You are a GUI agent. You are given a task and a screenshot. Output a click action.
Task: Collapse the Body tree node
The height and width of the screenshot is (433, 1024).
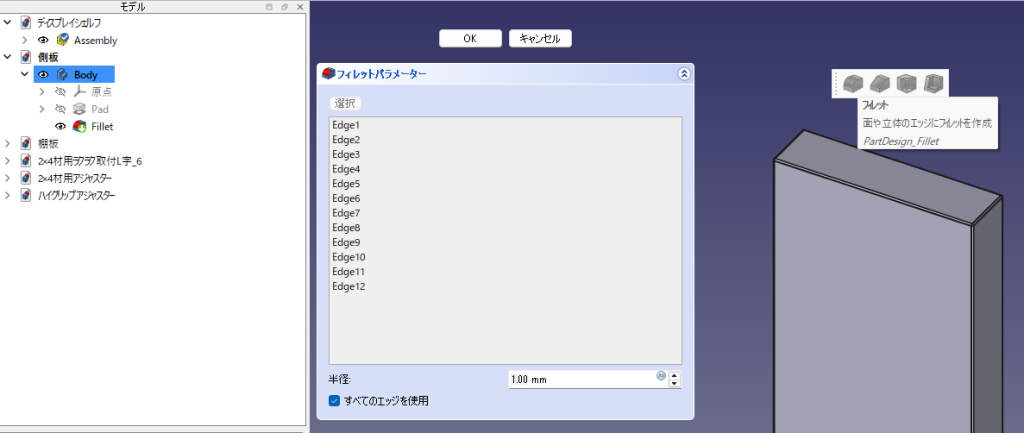25,74
